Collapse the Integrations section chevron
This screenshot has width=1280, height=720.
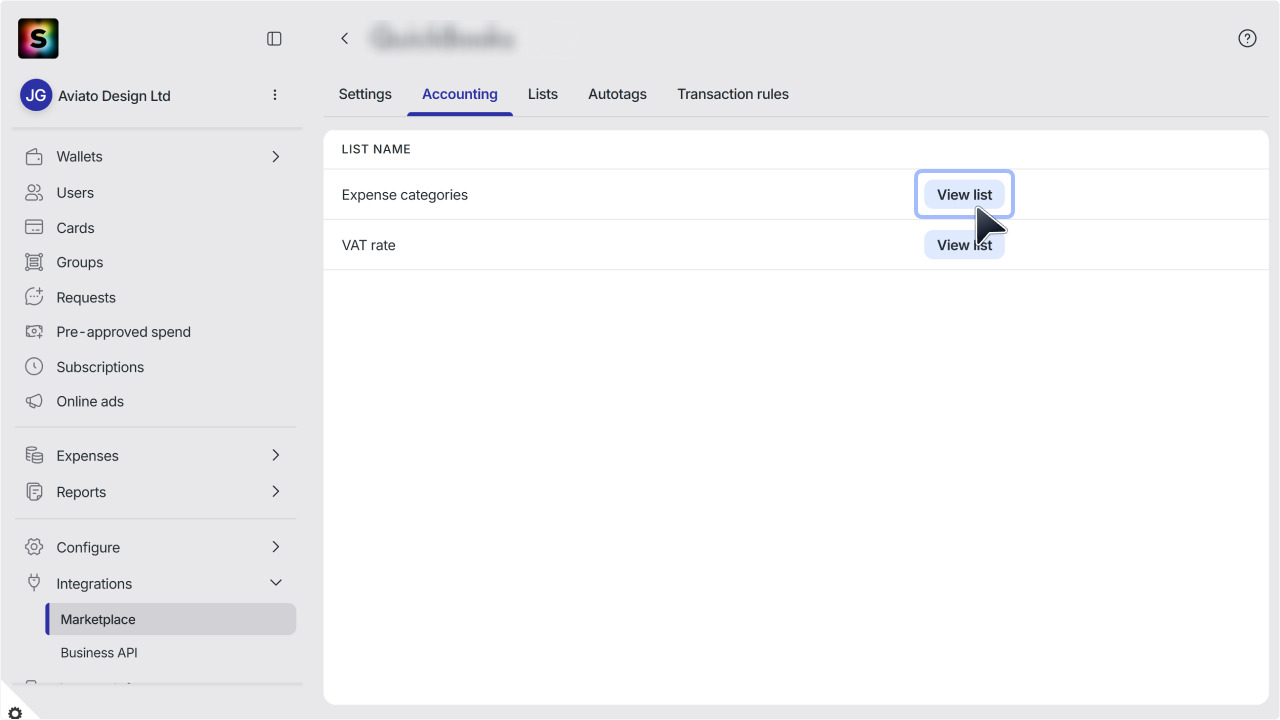tap(276, 583)
